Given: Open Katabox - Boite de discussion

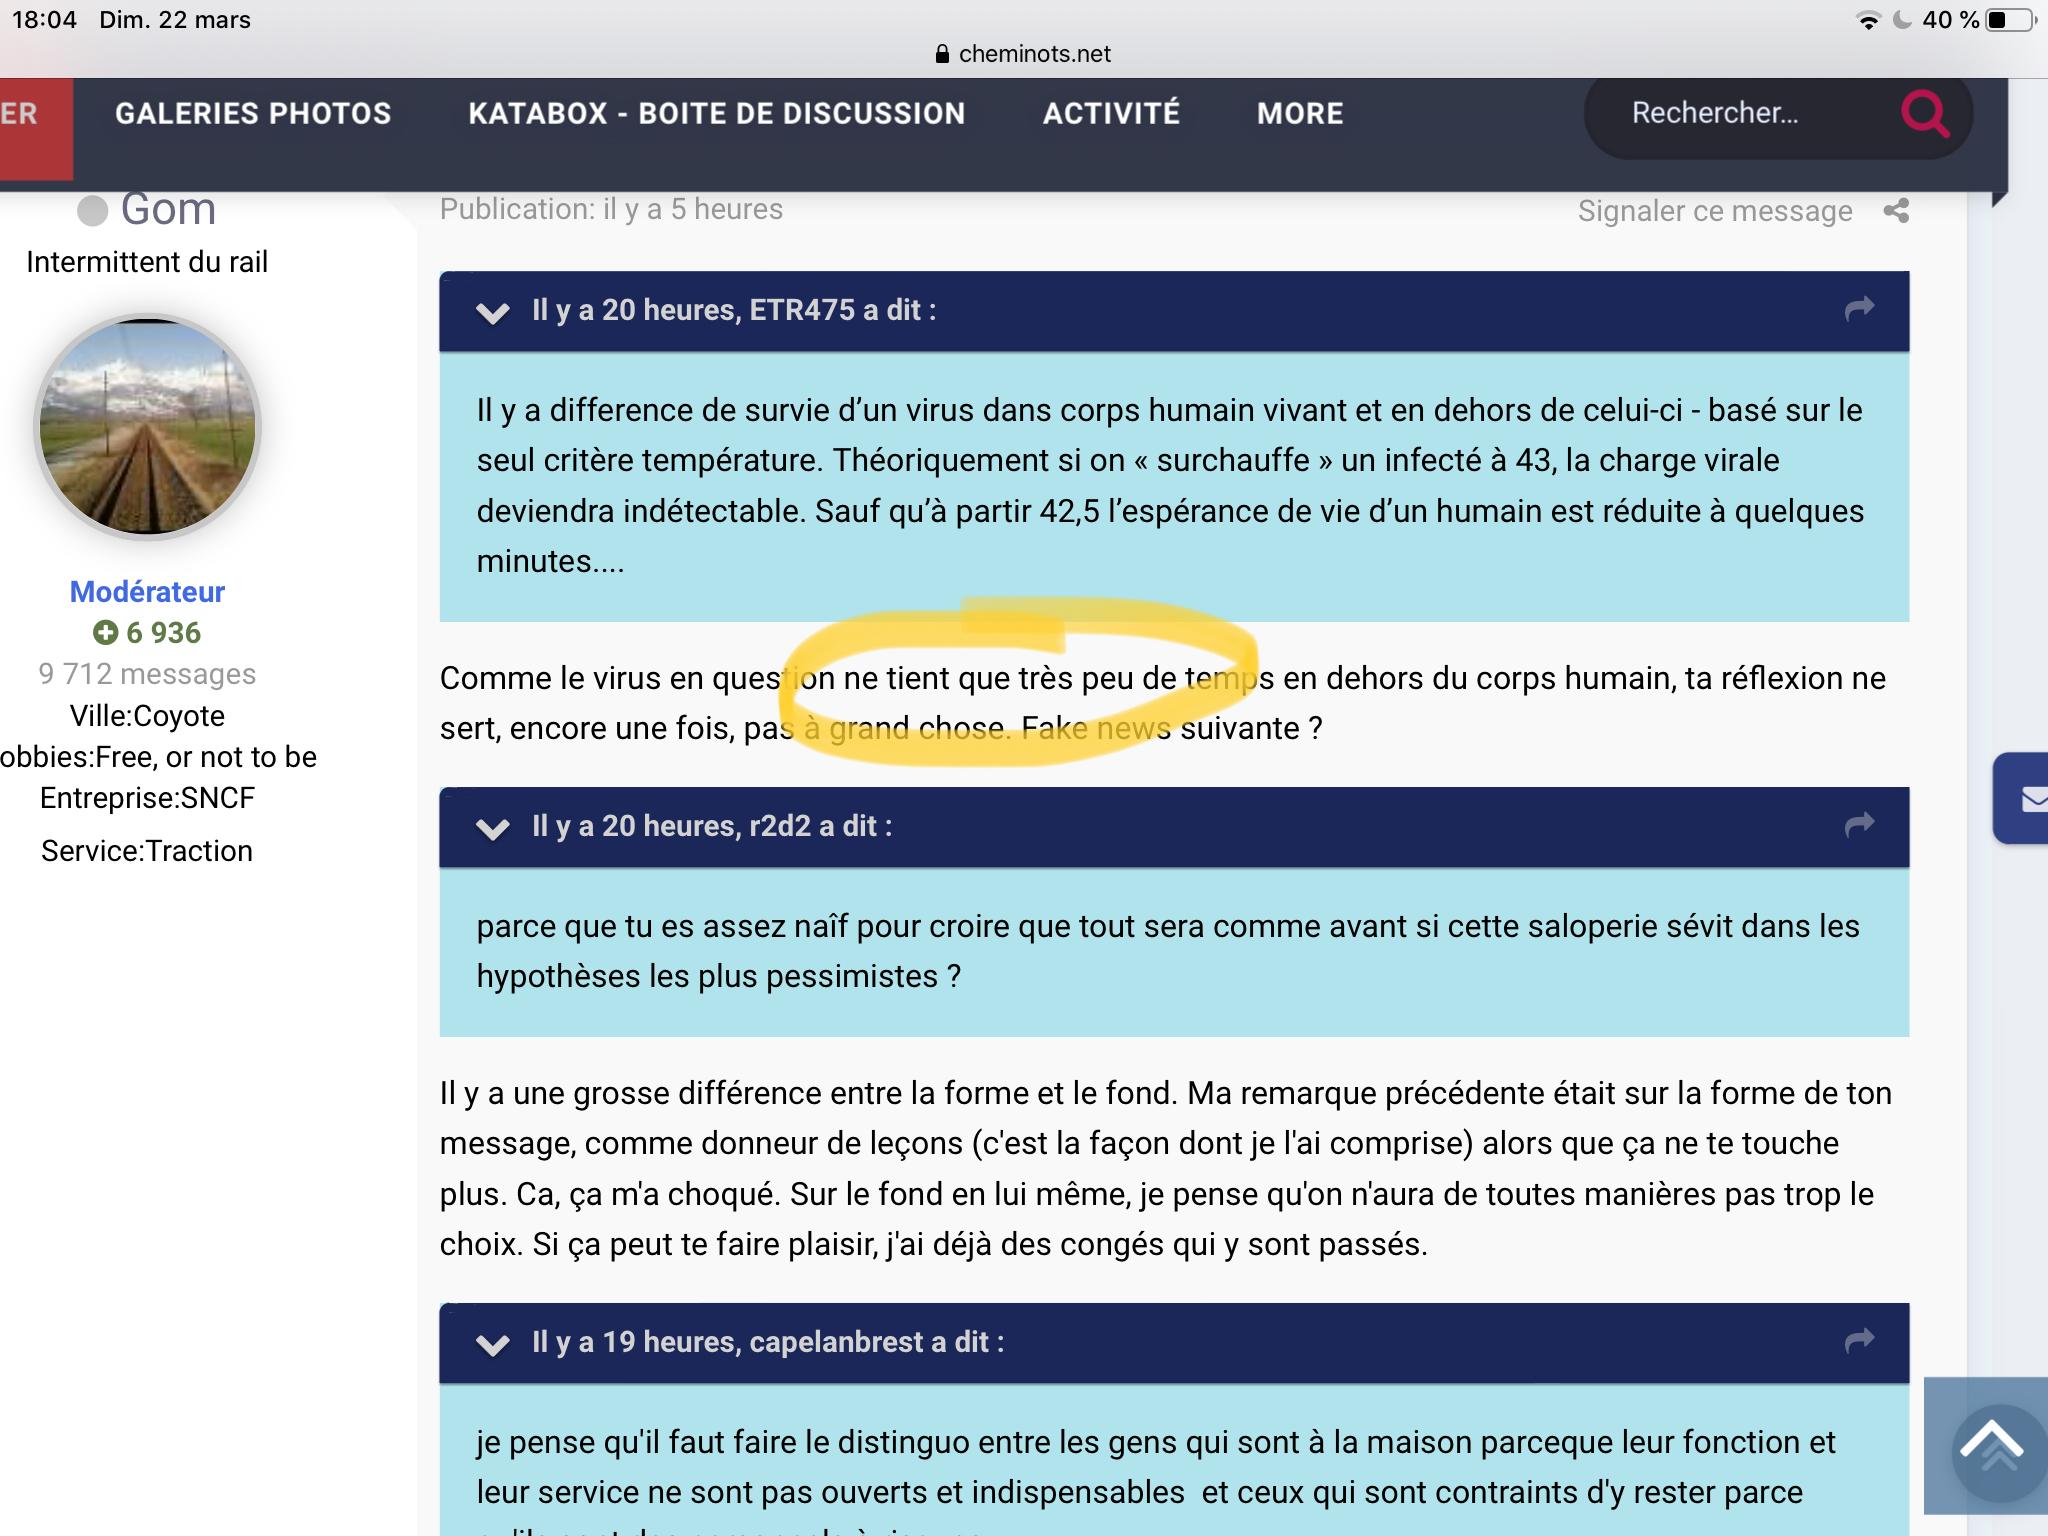Looking at the screenshot, I should [716, 113].
